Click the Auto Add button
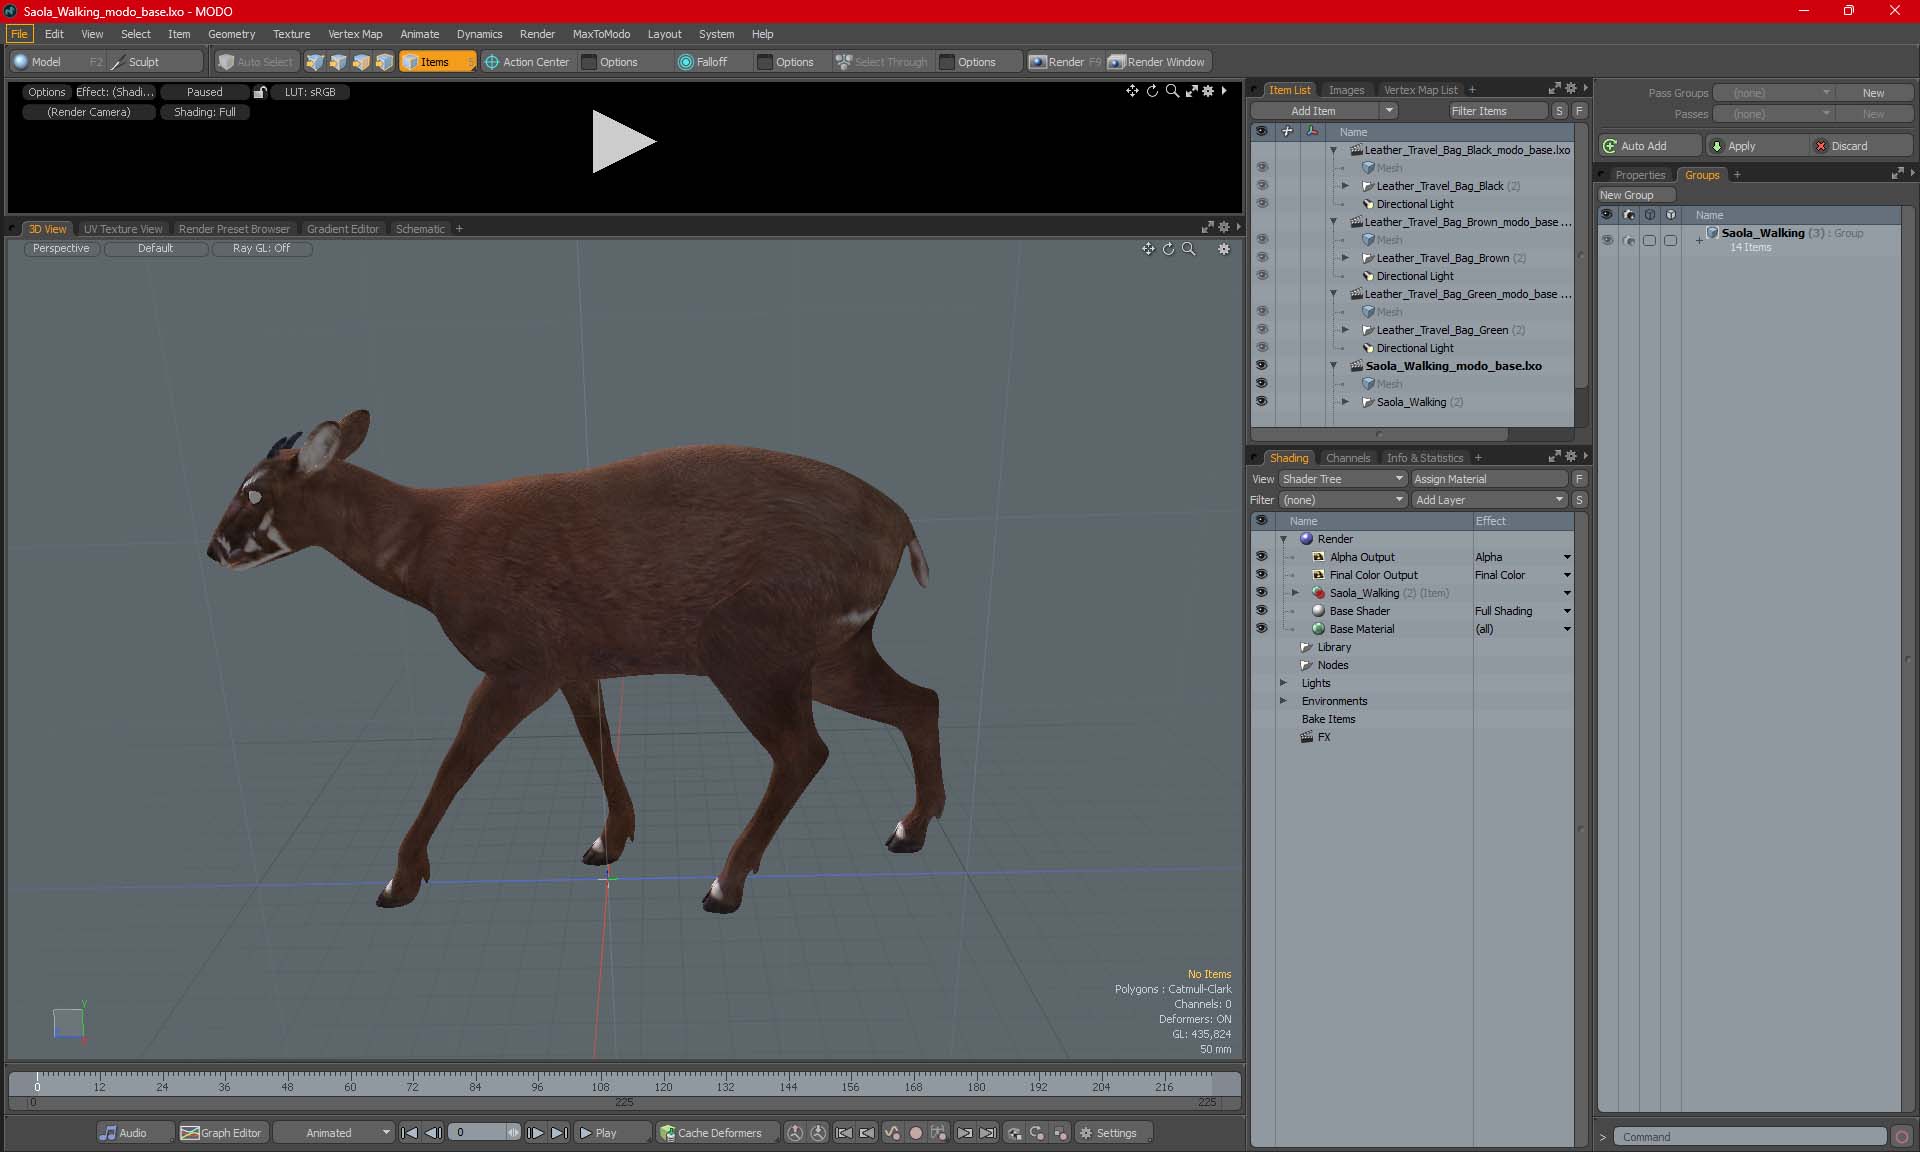 1648,146
